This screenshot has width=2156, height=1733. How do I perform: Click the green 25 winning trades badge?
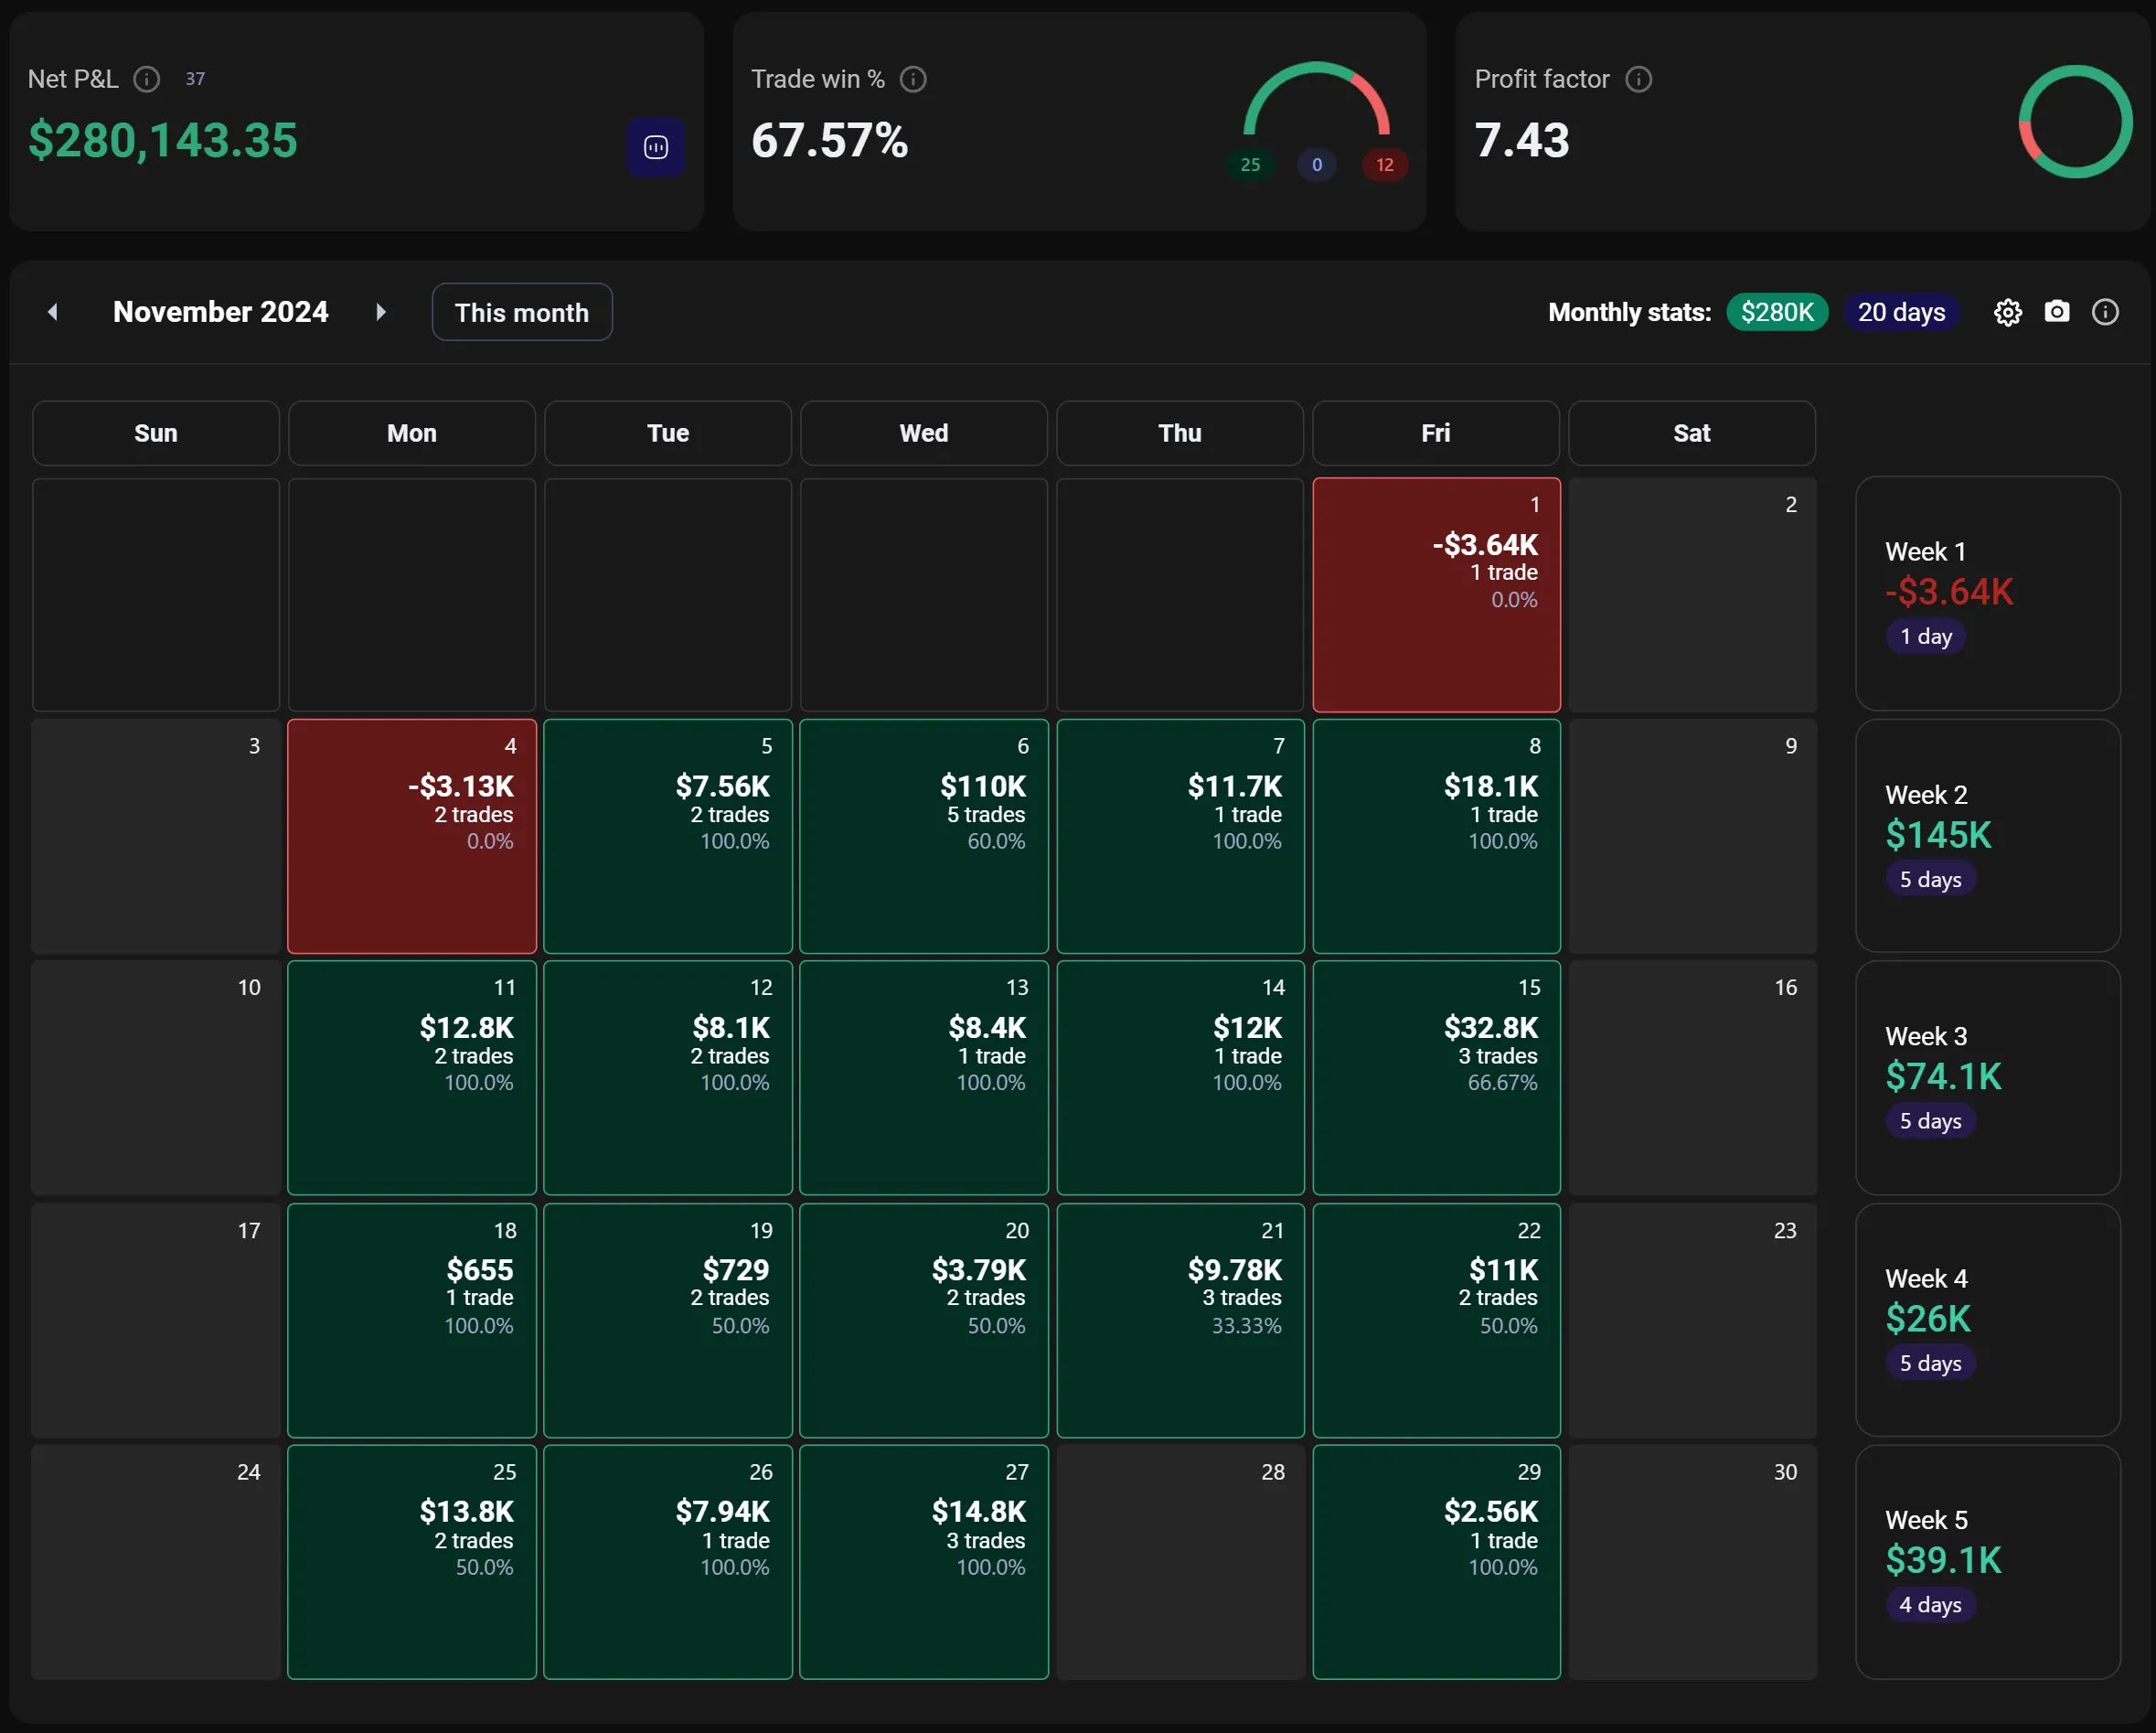click(1250, 165)
